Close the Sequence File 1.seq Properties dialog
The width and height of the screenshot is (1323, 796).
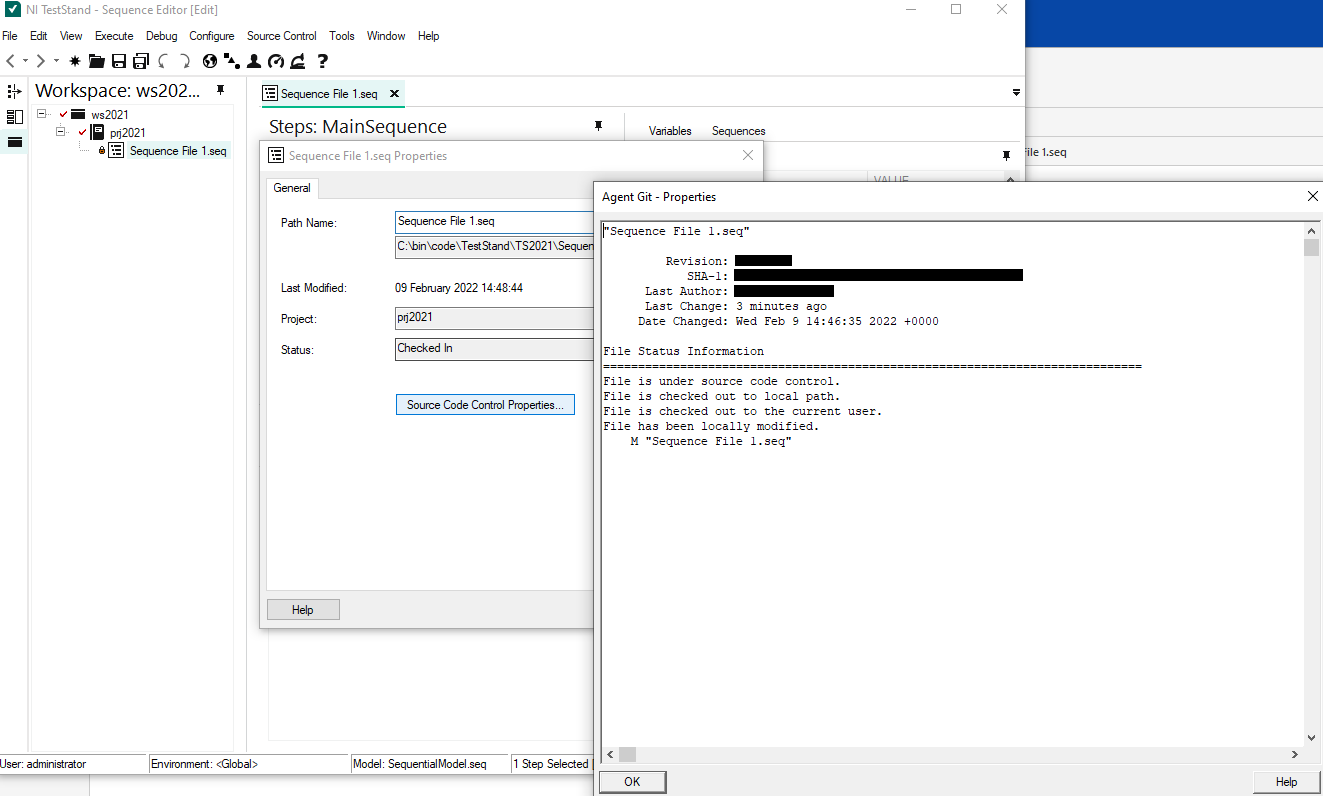click(x=748, y=155)
